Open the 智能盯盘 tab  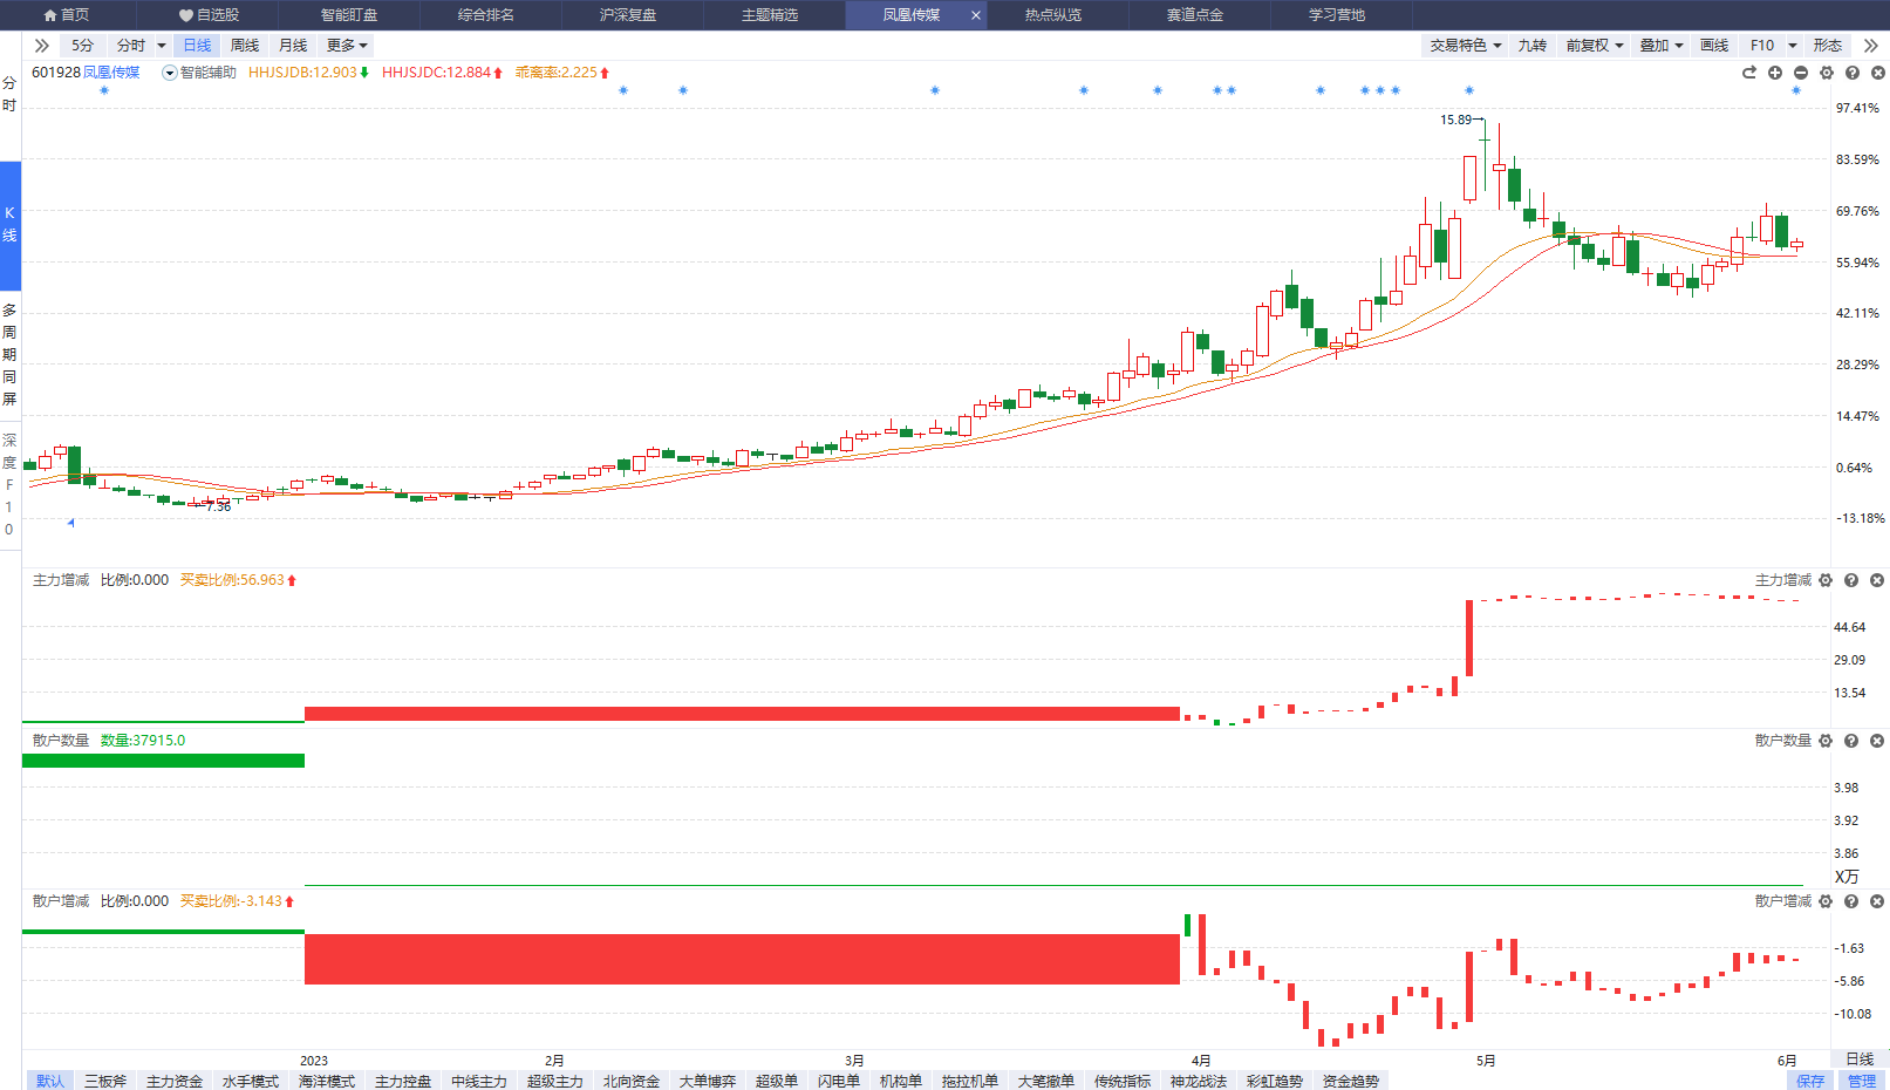[x=349, y=15]
